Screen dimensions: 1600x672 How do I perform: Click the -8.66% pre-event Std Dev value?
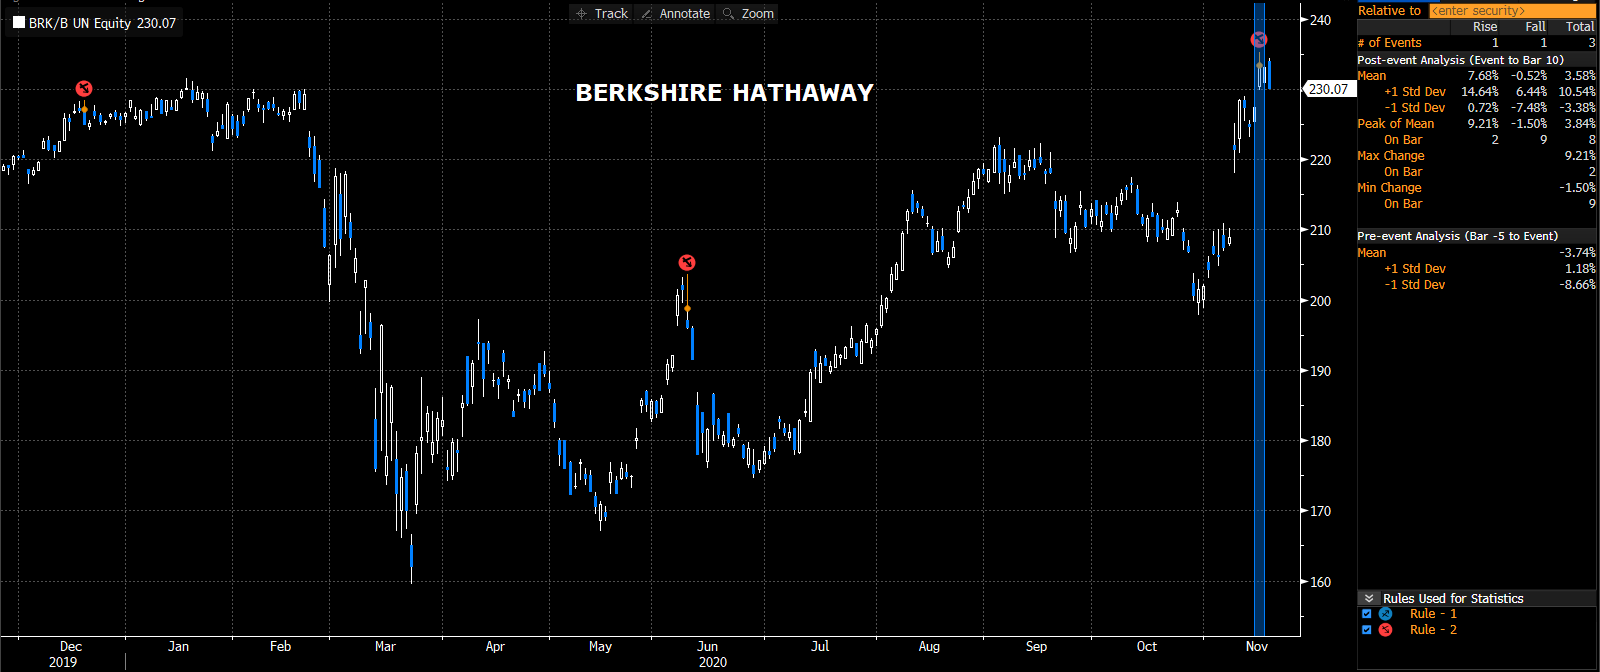pyautogui.click(x=1577, y=285)
